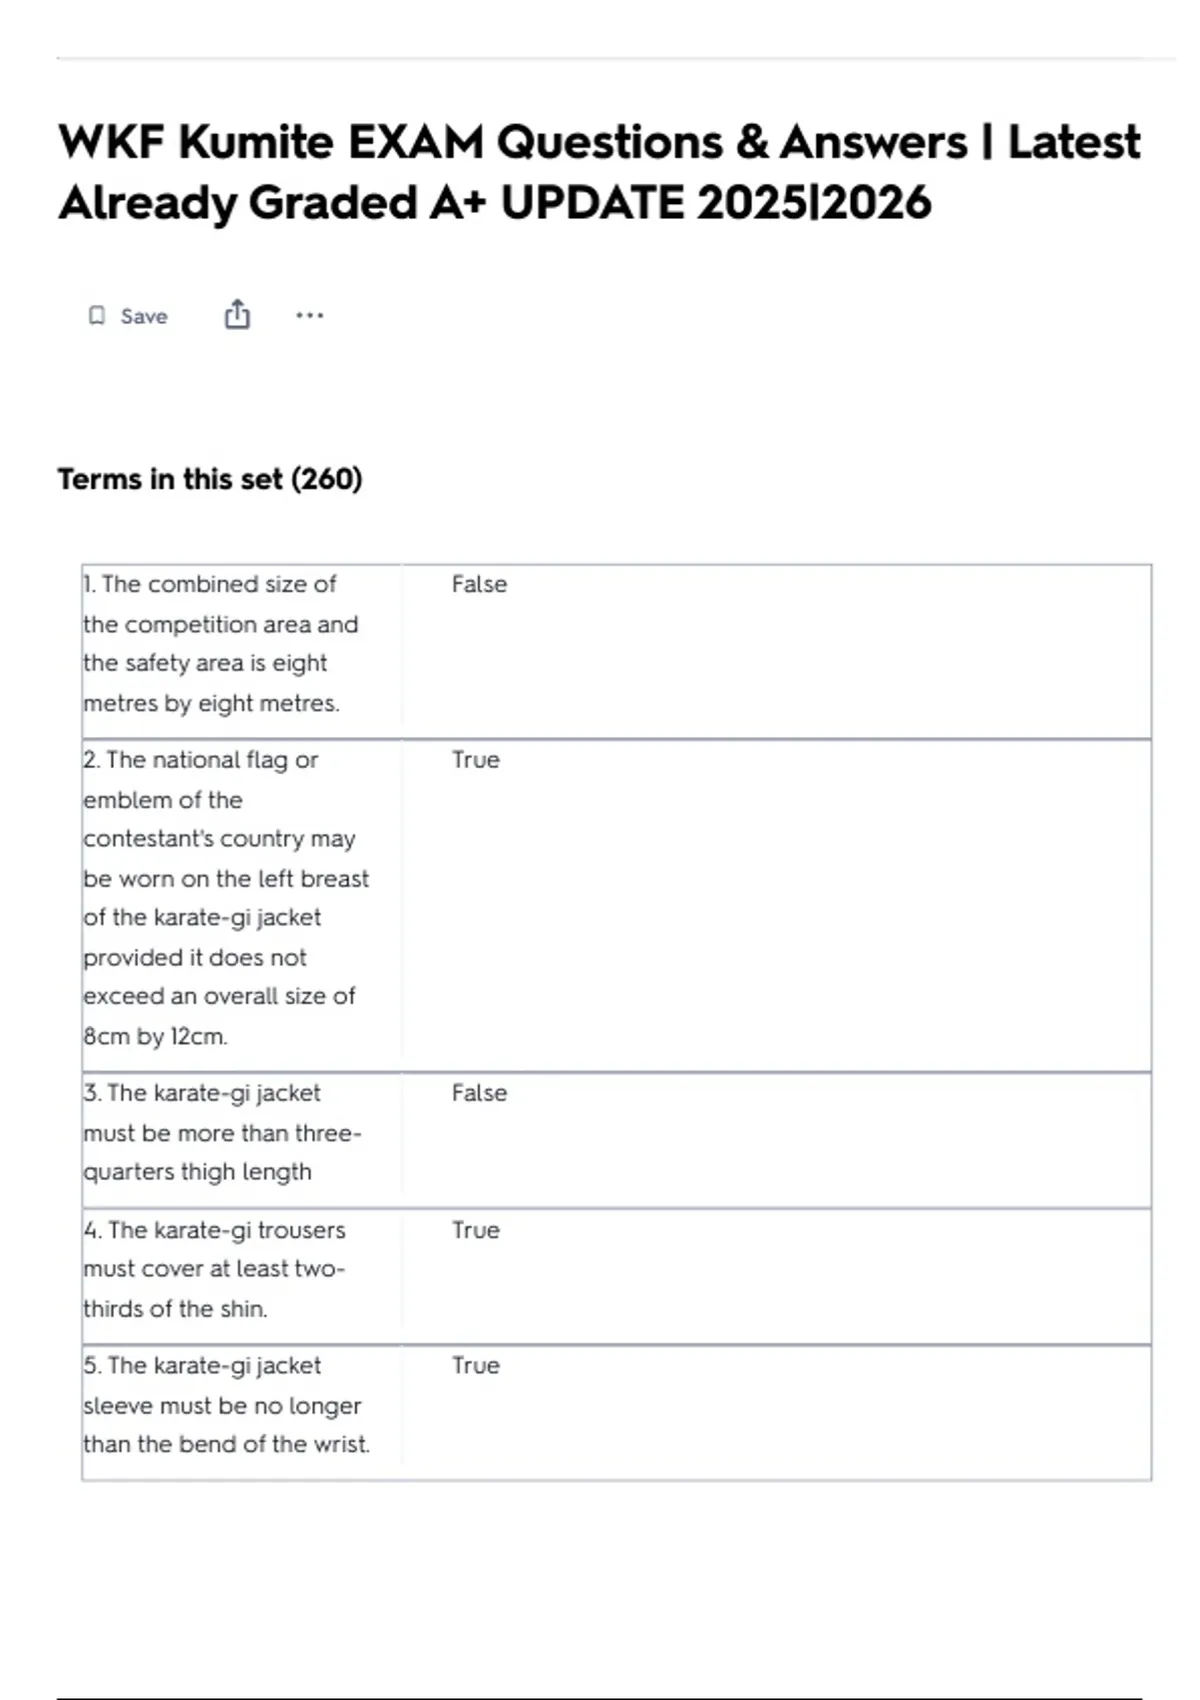Click the True answer for term 4
The image size is (1200, 1700).
475,1230
